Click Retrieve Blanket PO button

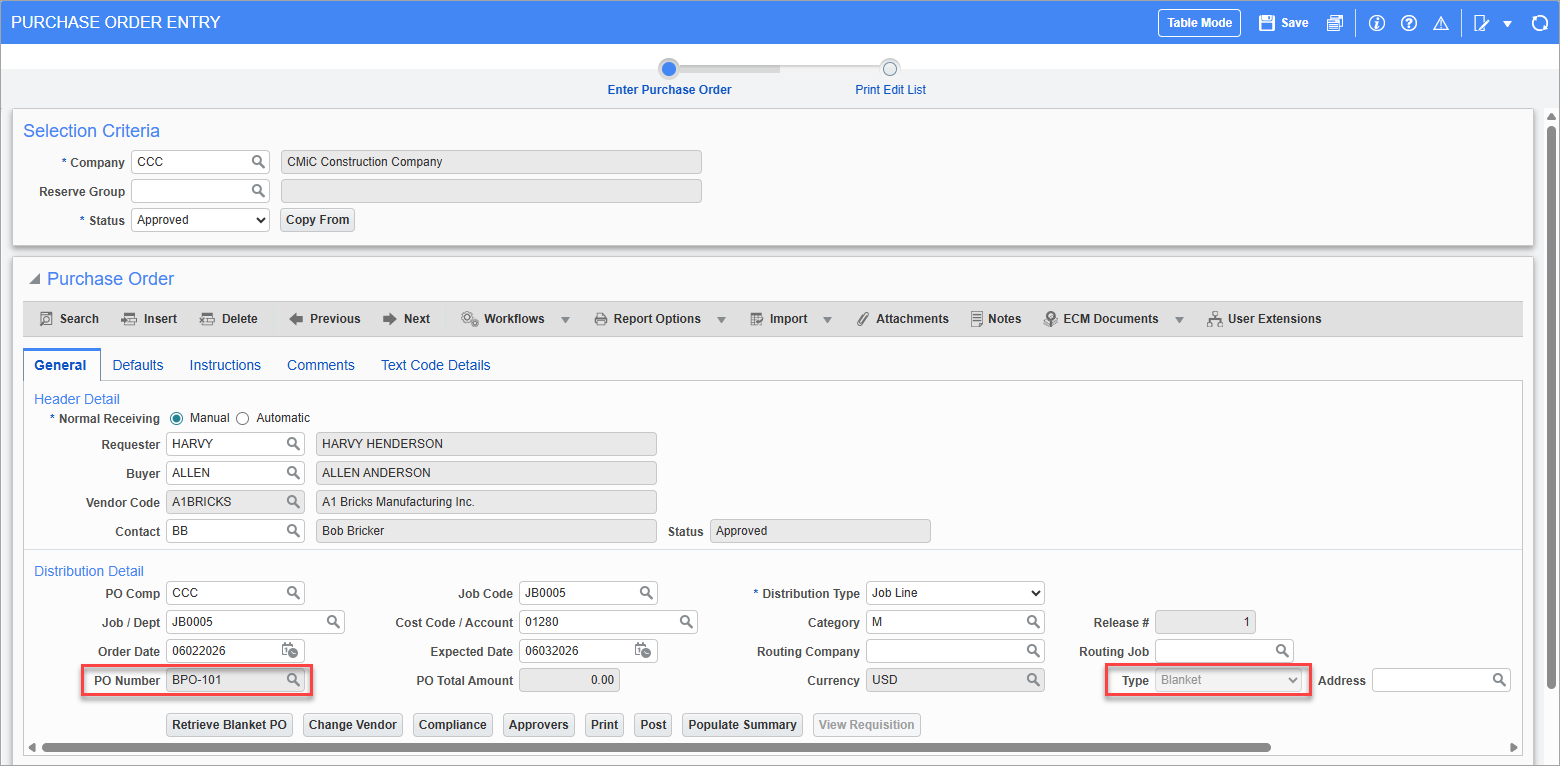tap(230, 725)
